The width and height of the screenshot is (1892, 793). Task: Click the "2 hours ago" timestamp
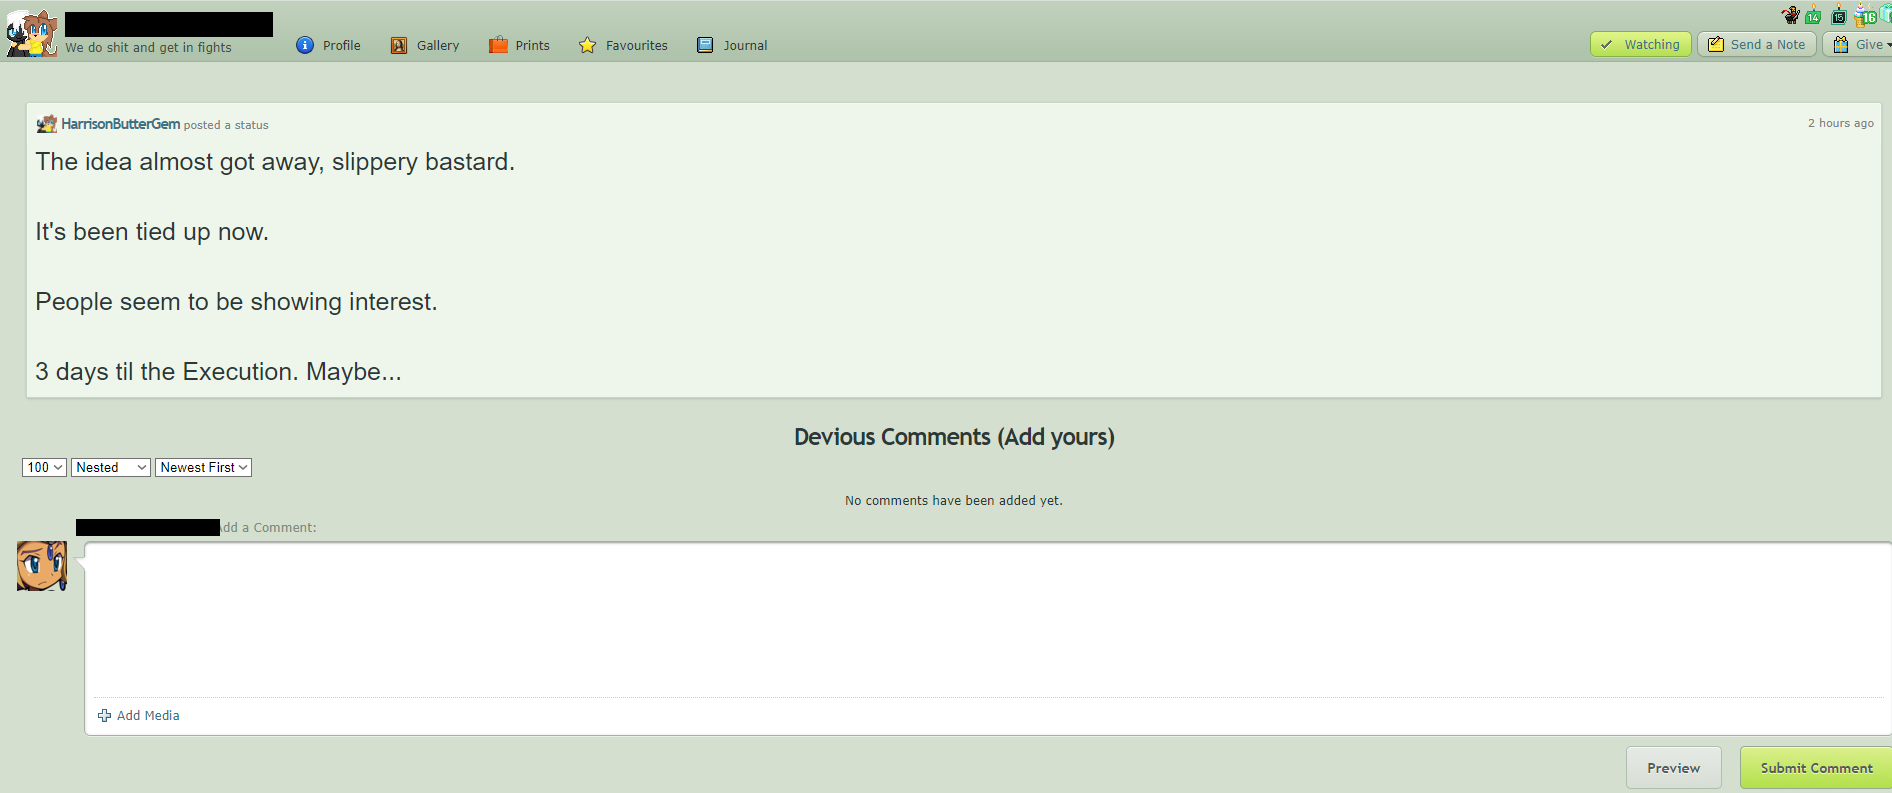click(1841, 123)
